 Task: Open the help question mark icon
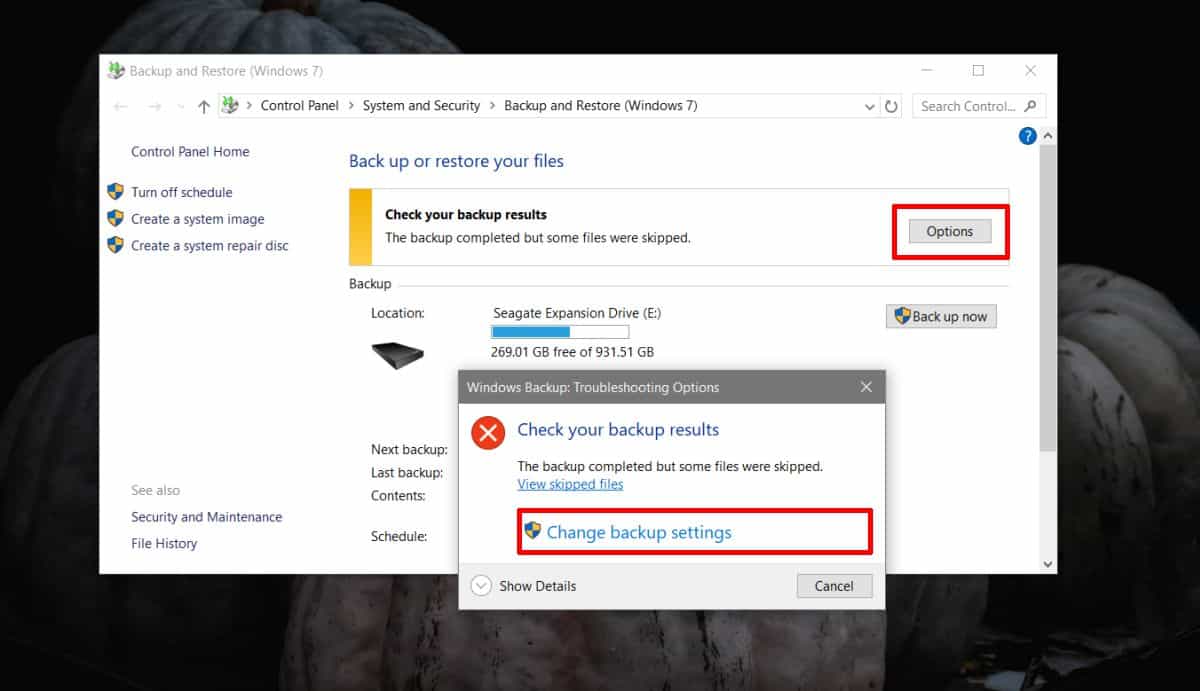pyautogui.click(x=1027, y=135)
